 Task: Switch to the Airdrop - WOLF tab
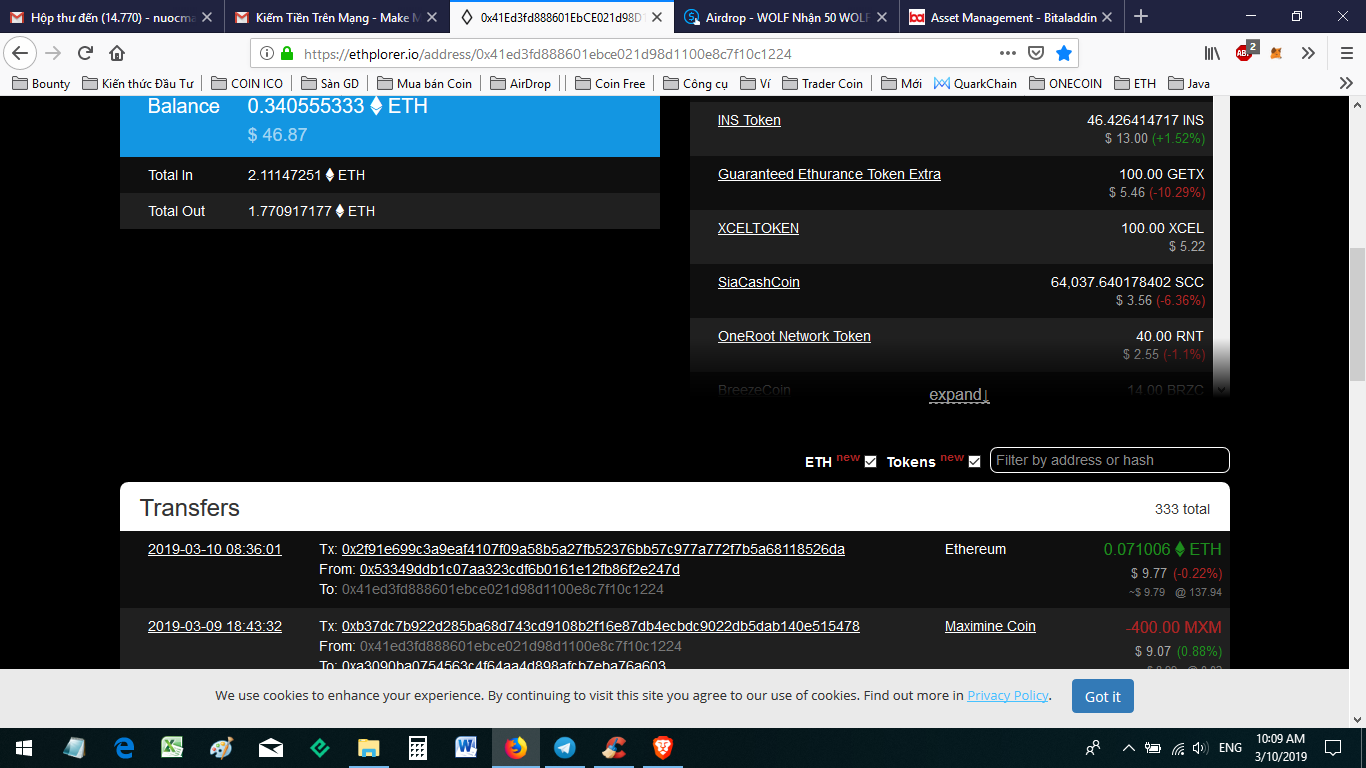(788, 17)
